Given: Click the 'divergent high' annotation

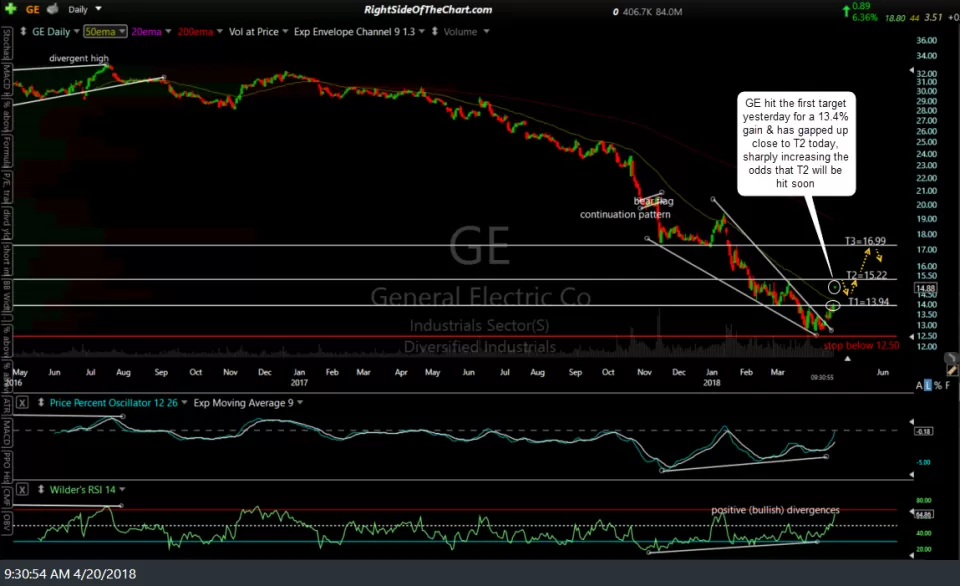Looking at the screenshot, I should (78, 58).
